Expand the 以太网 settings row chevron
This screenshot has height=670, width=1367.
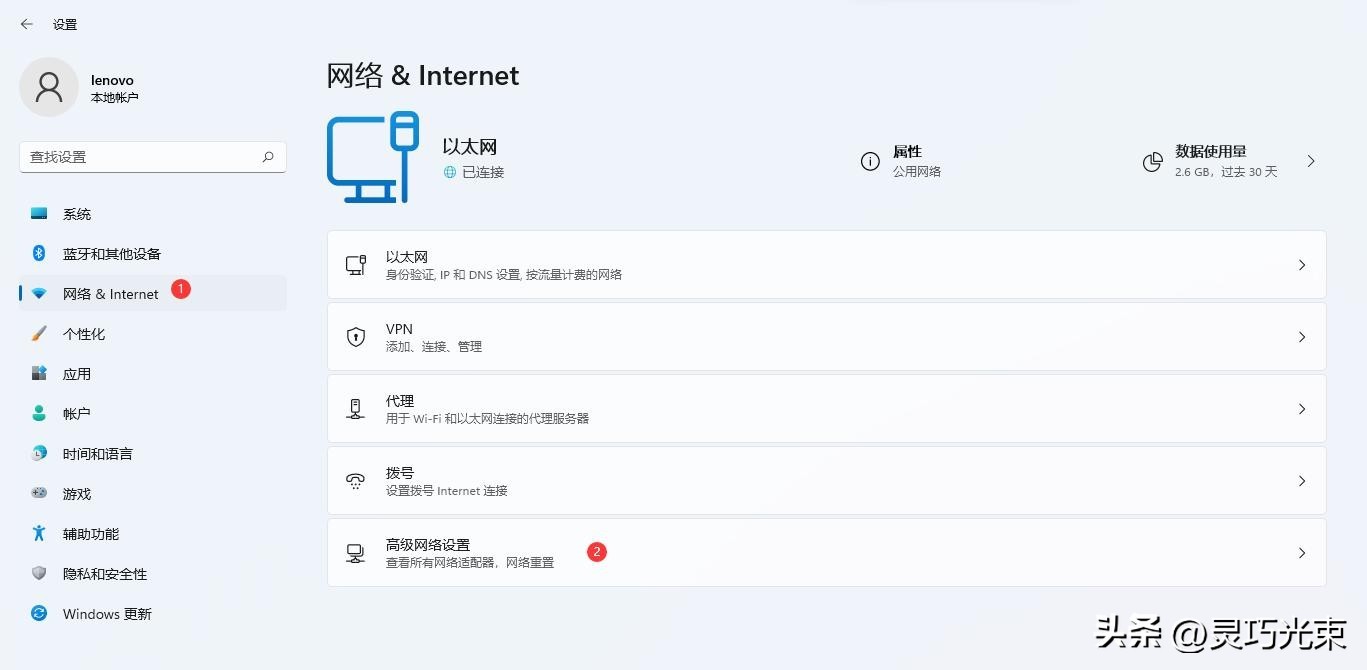point(1302,264)
